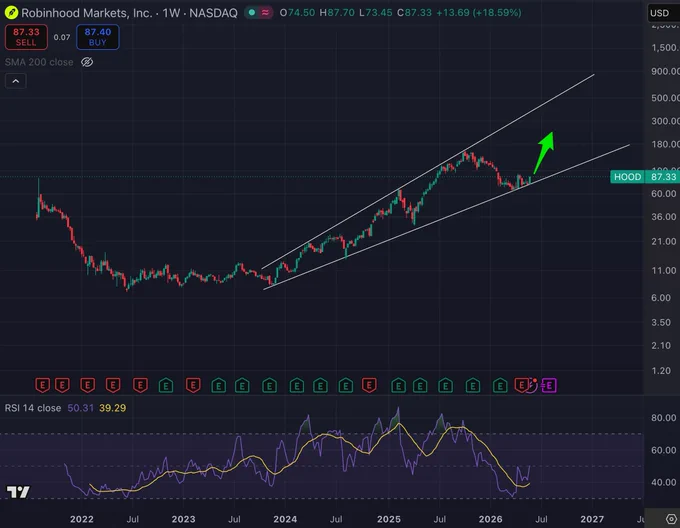
Task: Click the red earnings marker from early 2023
Action: [193, 385]
